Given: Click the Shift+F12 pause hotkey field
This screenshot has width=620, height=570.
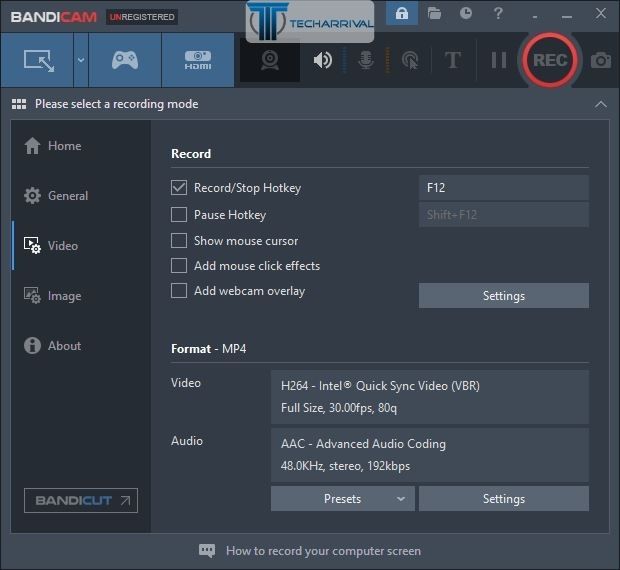Looking at the screenshot, I should [504, 215].
